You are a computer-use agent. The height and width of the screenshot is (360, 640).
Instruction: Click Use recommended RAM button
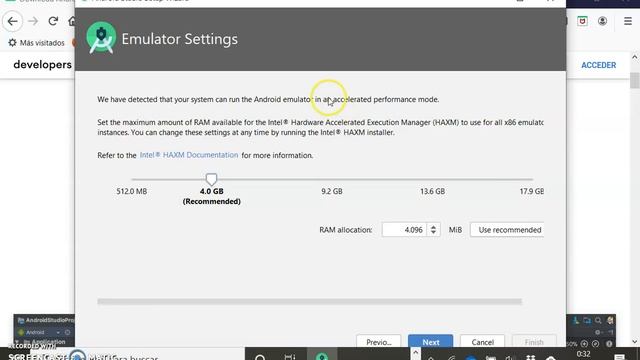(507, 230)
